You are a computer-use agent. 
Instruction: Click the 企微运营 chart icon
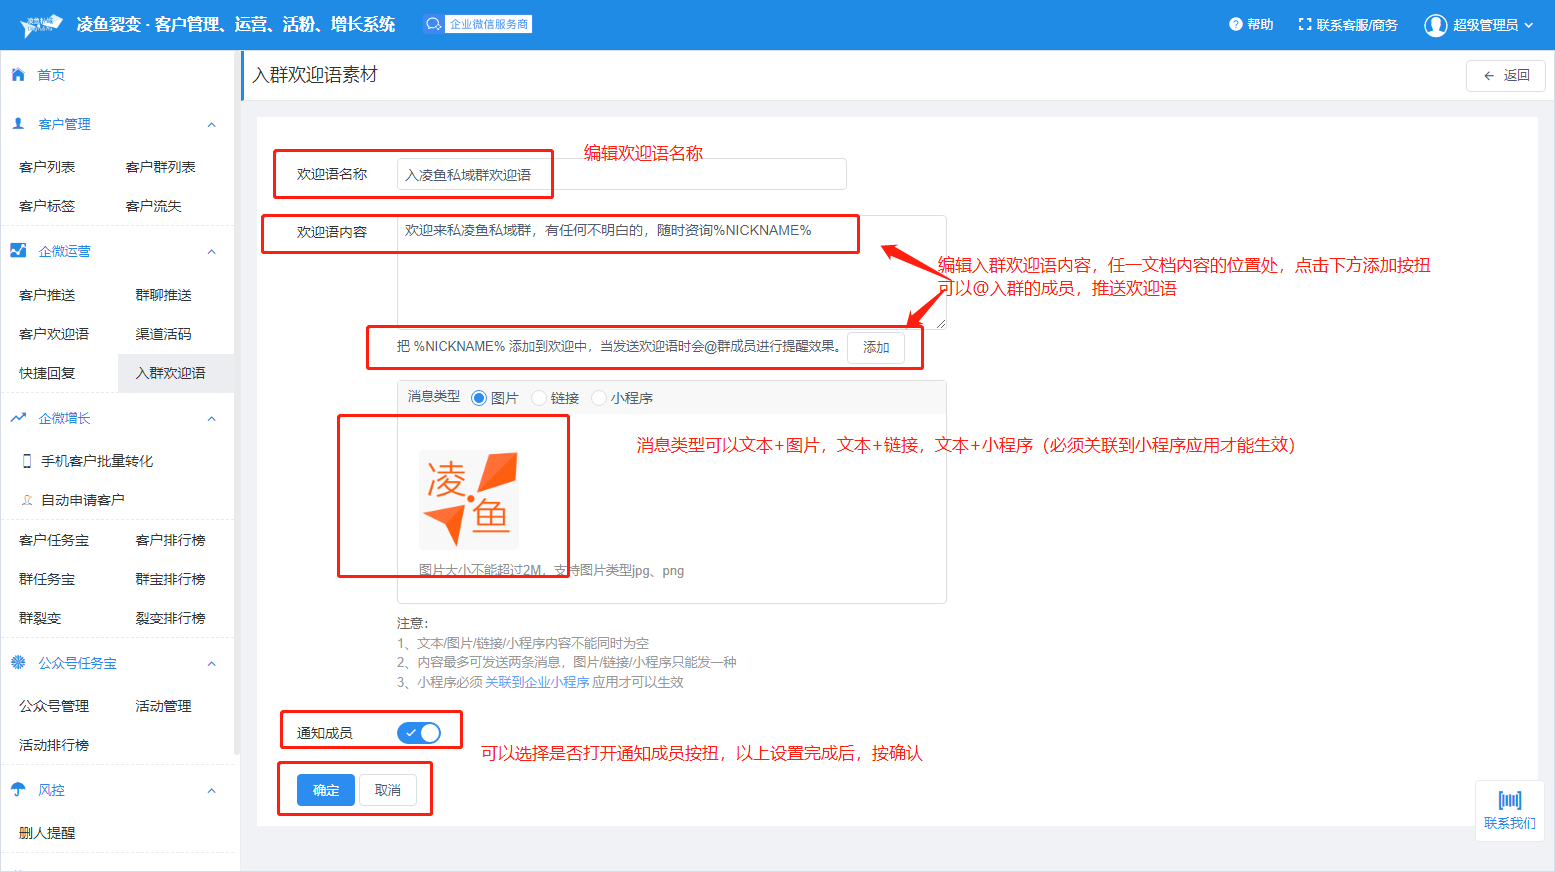pyautogui.click(x=18, y=251)
